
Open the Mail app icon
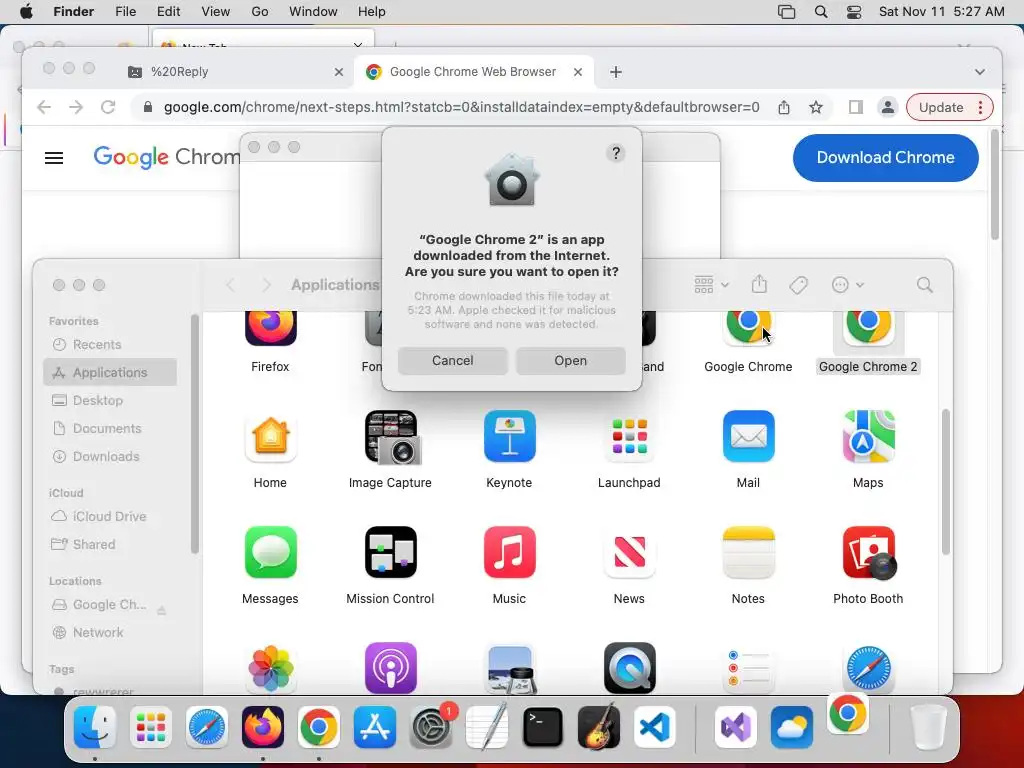pos(748,436)
